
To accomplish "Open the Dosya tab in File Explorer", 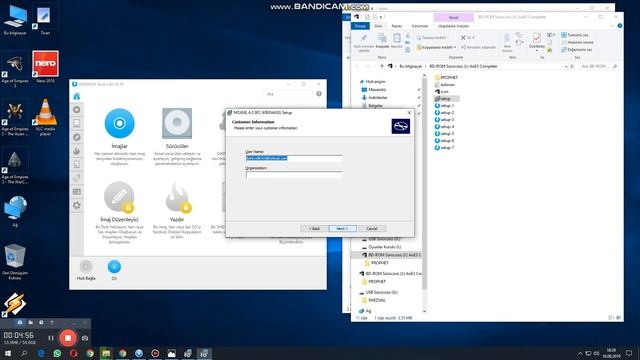I will (360, 26).
